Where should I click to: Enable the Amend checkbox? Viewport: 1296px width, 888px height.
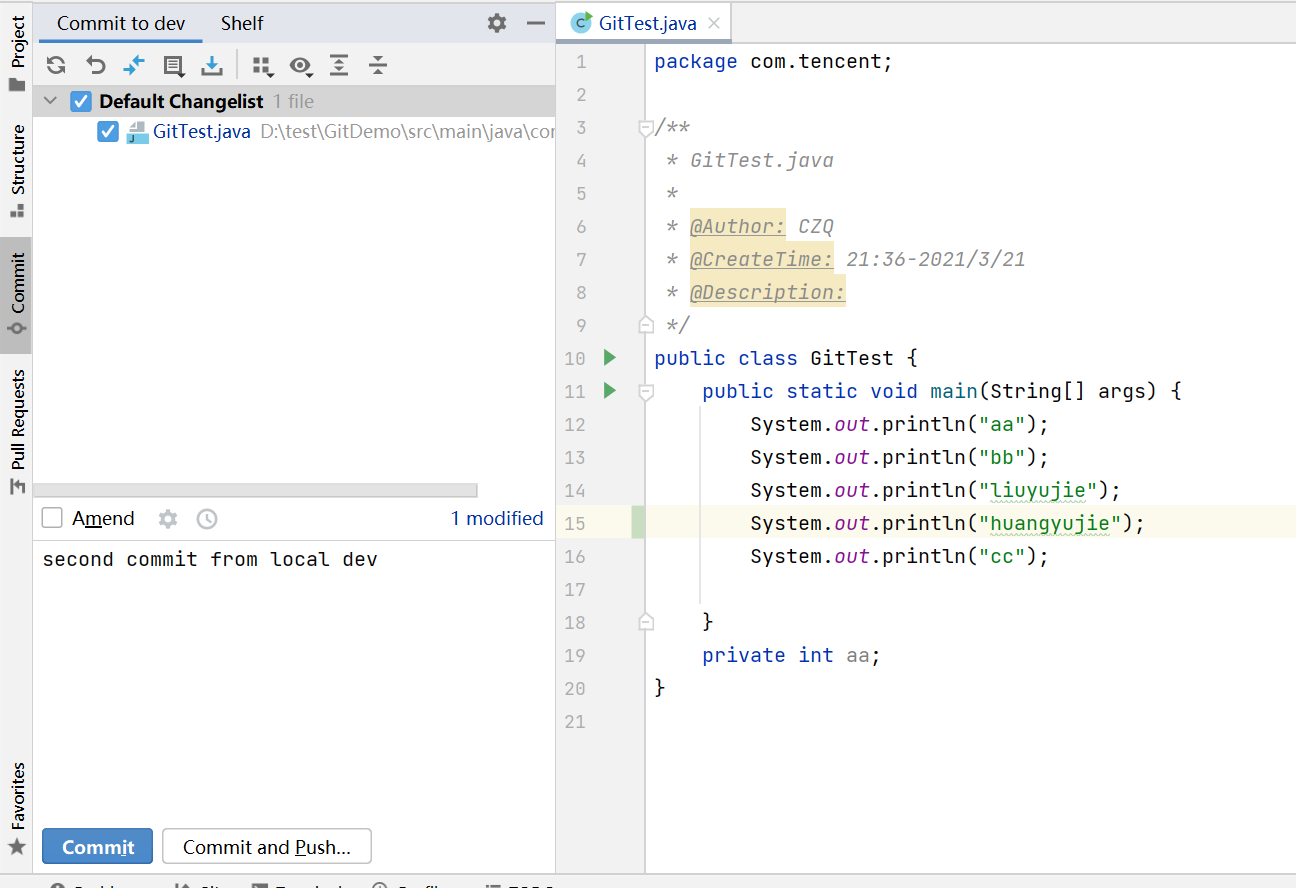click(52, 518)
